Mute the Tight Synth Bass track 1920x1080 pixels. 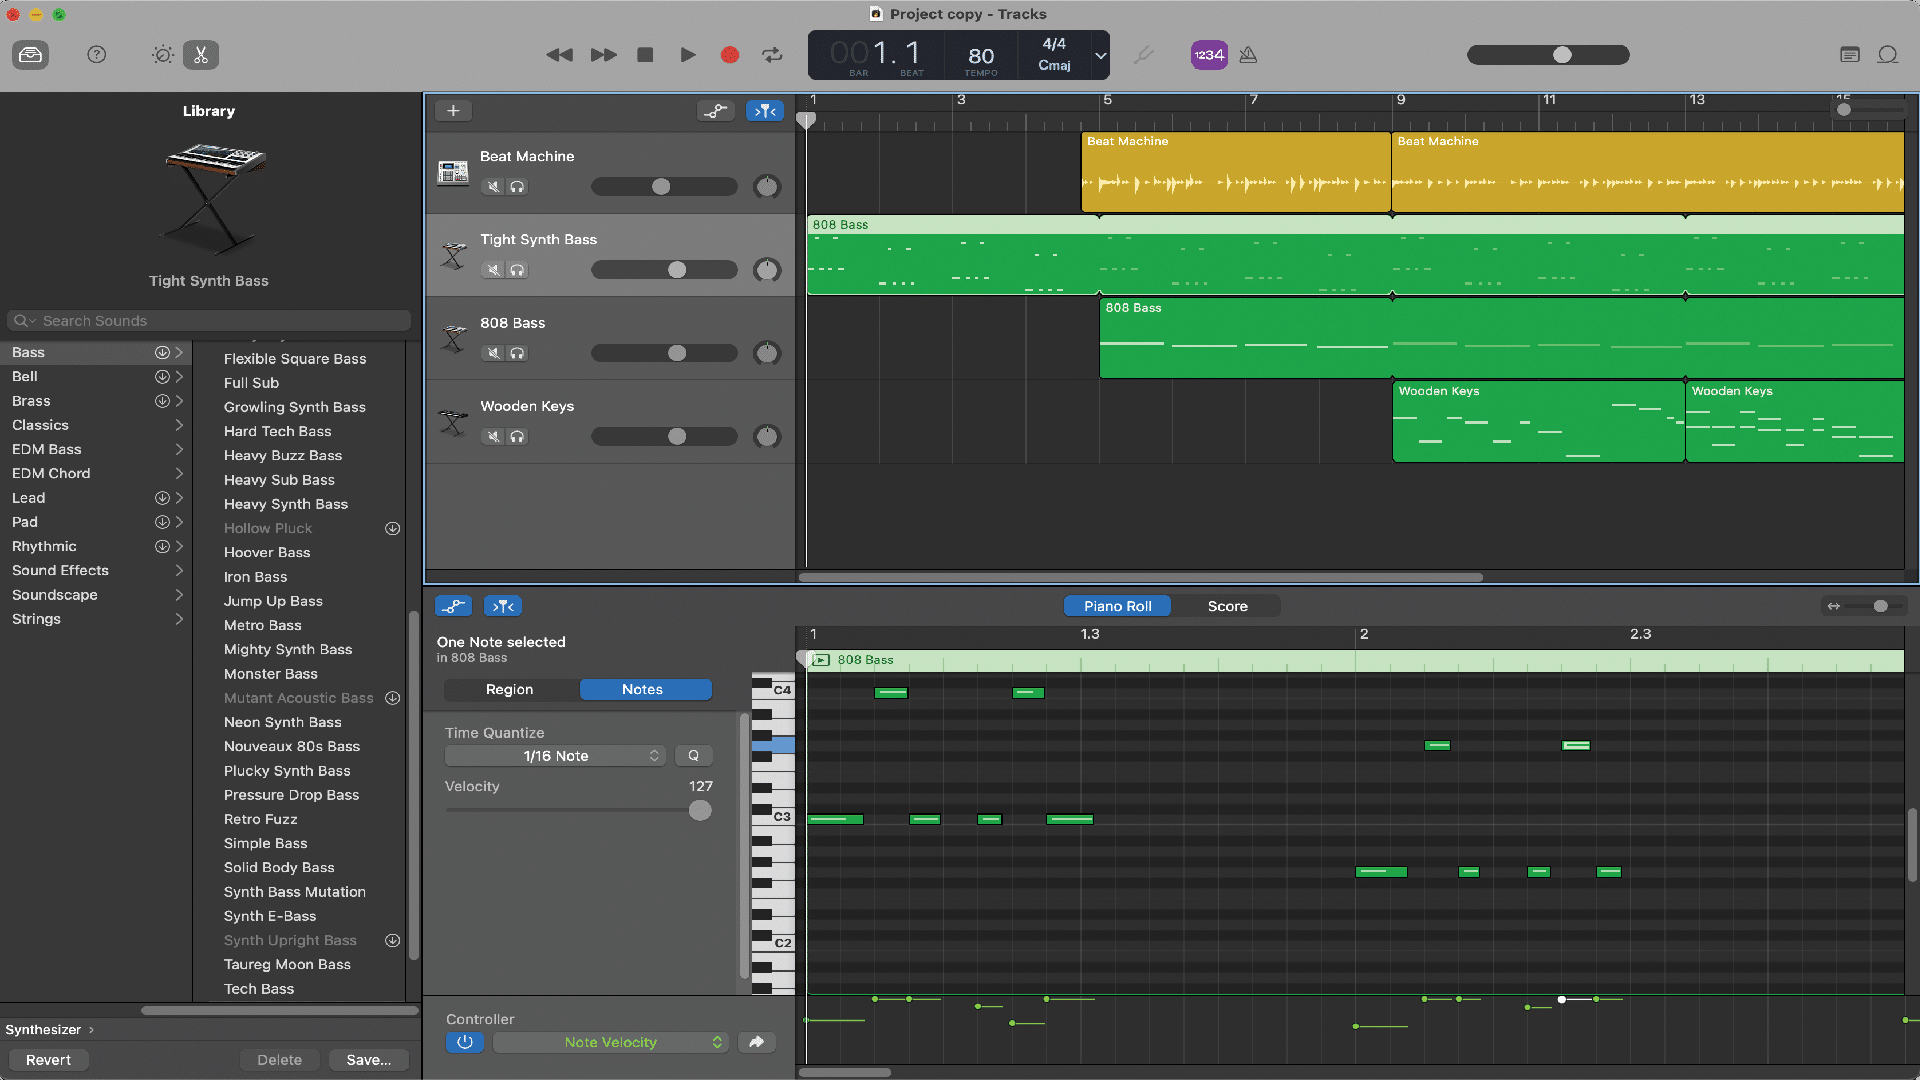493,270
